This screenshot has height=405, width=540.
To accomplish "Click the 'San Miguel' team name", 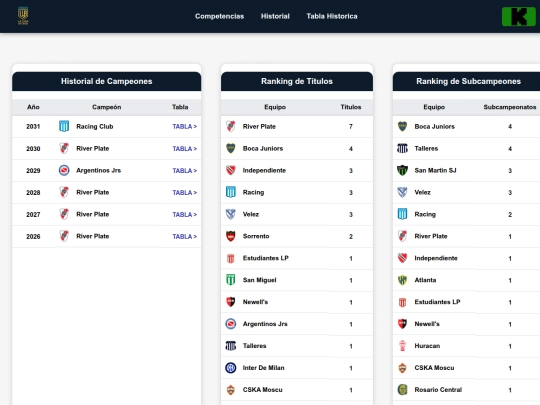I will pyautogui.click(x=259, y=280).
